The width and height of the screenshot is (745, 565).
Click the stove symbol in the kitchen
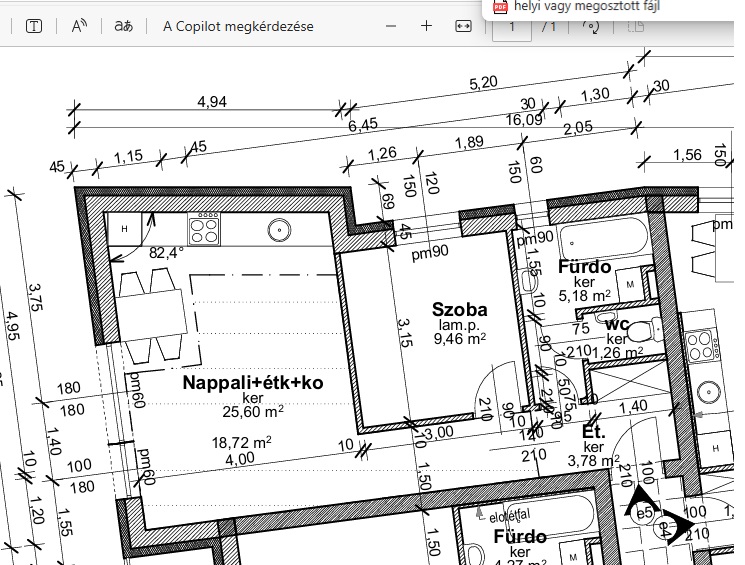[204, 230]
